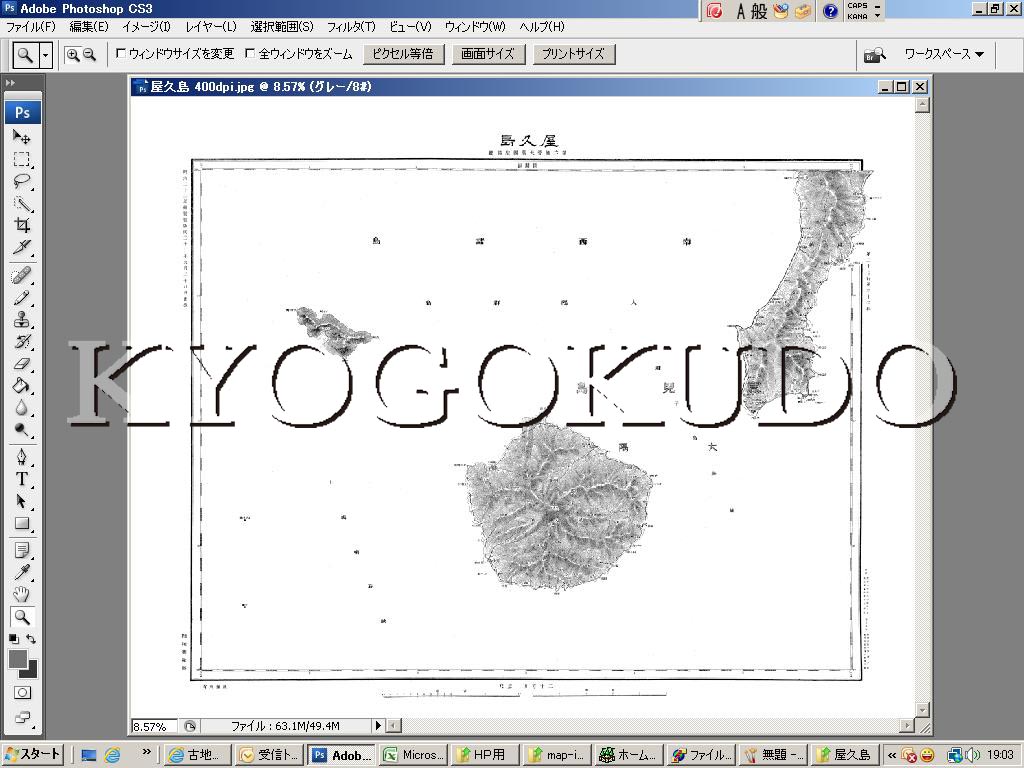
Task: Select the Move tool
Action: [x=22, y=136]
